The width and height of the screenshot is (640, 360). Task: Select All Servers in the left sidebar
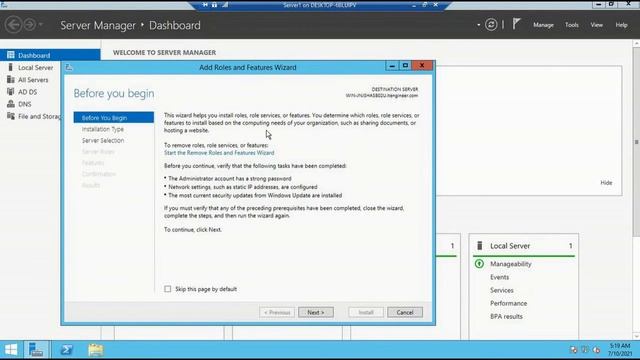33,80
